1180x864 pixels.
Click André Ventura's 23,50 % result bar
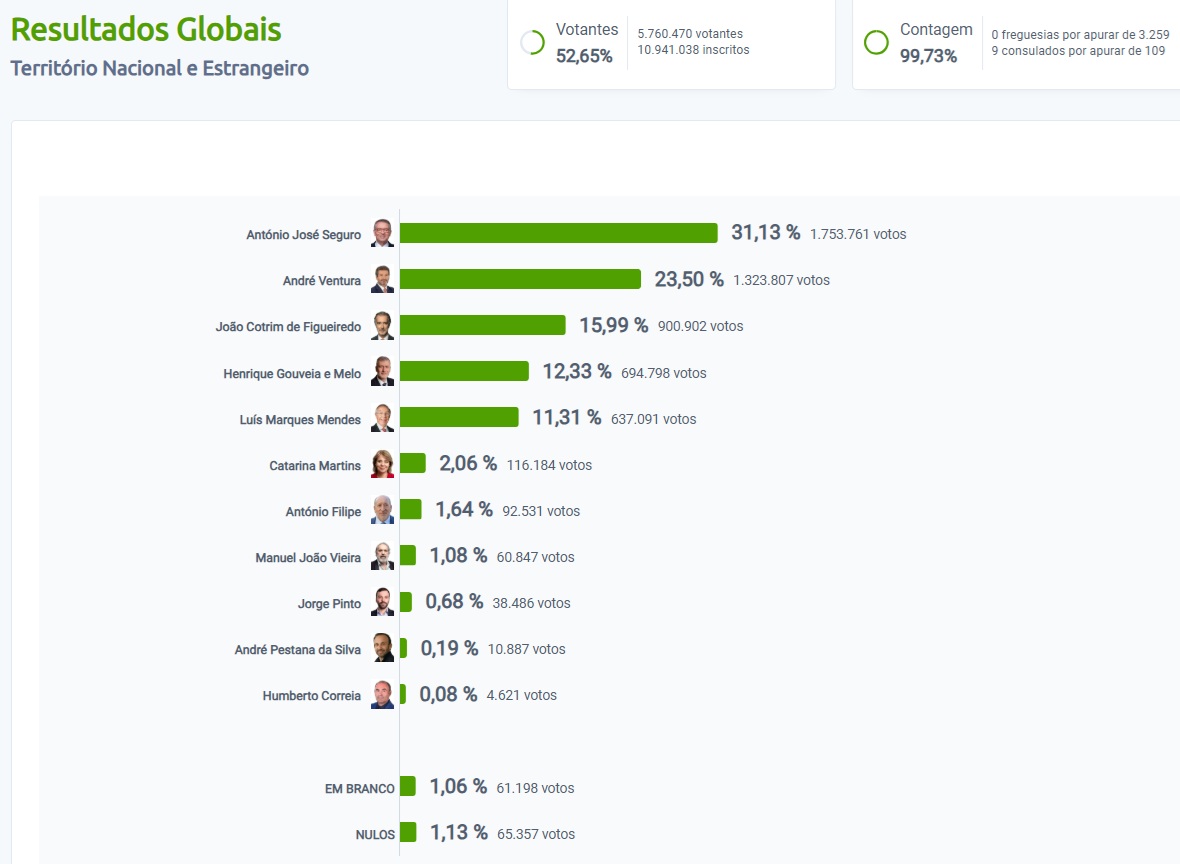click(x=520, y=280)
